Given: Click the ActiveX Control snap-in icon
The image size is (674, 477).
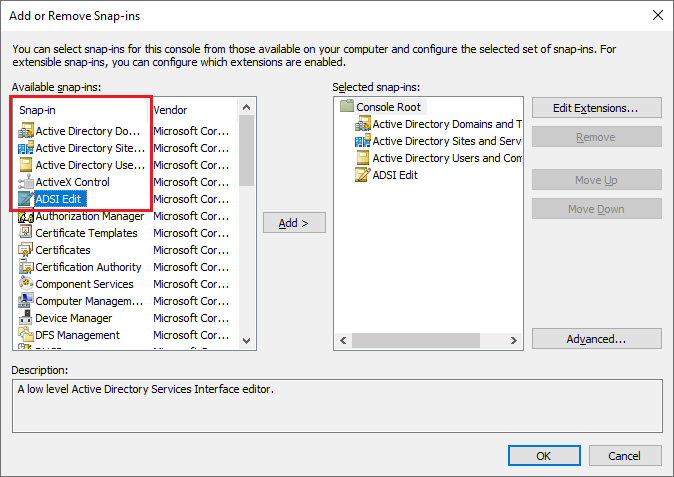Looking at the screenshot, I should click(x=26, y=182).
